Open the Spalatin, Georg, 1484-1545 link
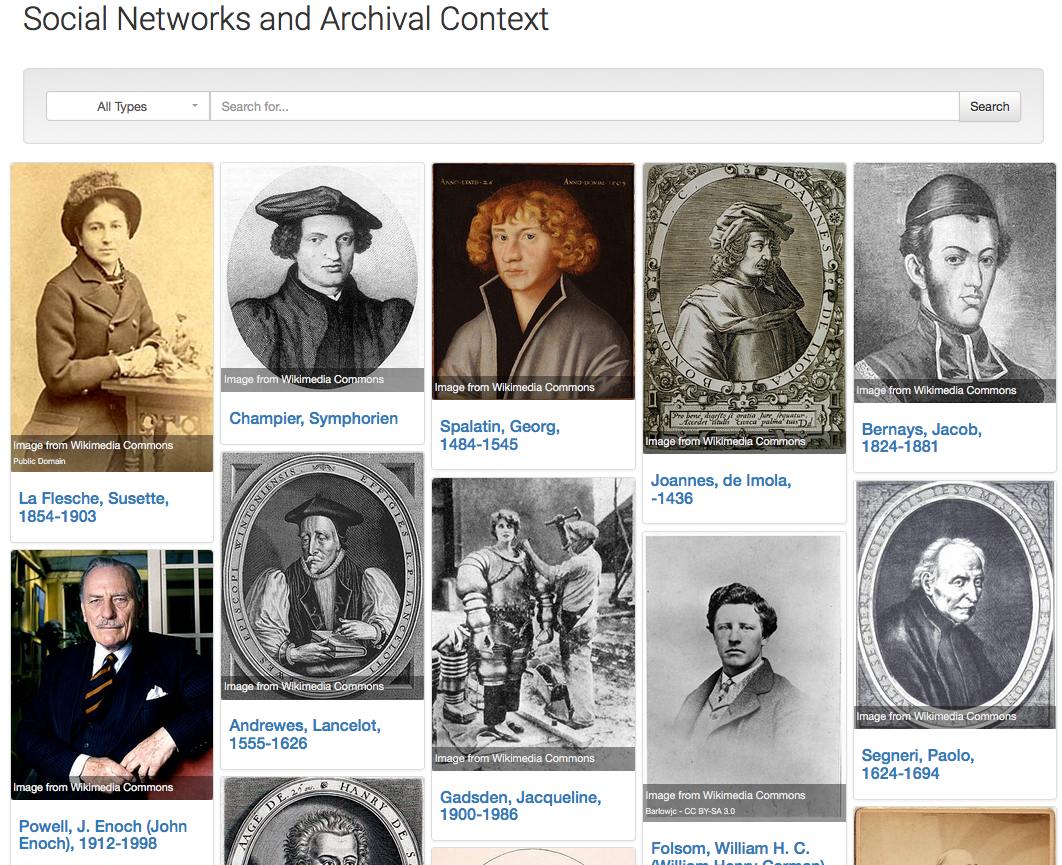Image resolution: width=1062 pixels, height=865 pixels. tap(500, 436)
